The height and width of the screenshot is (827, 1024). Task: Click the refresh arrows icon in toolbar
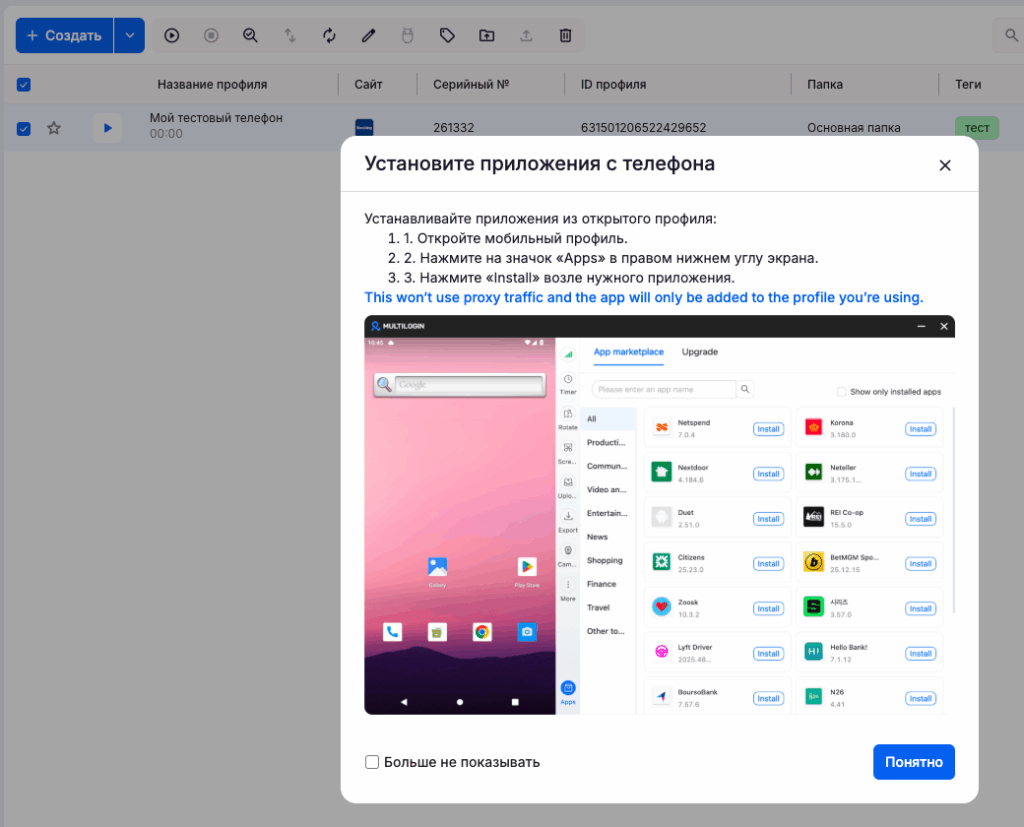(329, 35)
